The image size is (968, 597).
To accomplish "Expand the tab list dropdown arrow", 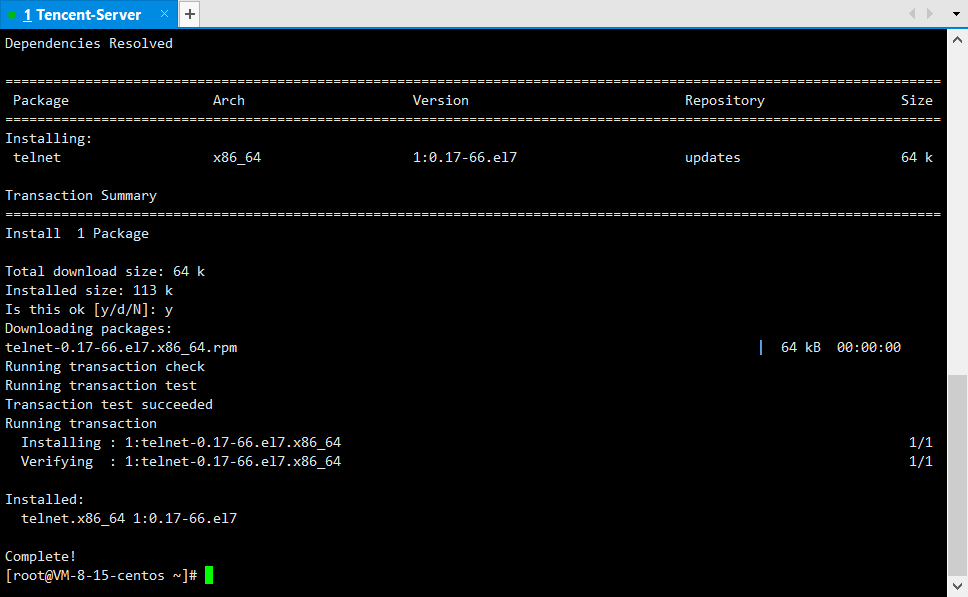I will 957,14.
